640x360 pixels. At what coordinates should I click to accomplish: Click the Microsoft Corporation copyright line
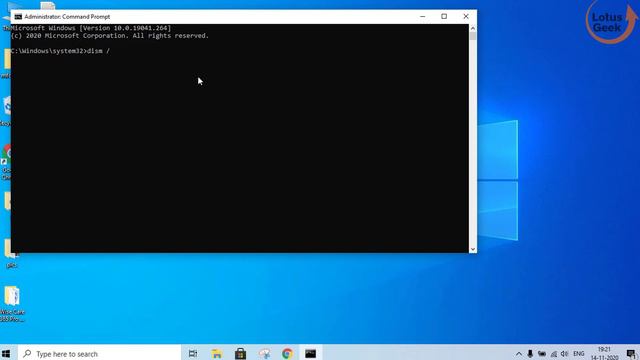pos(110,36)
